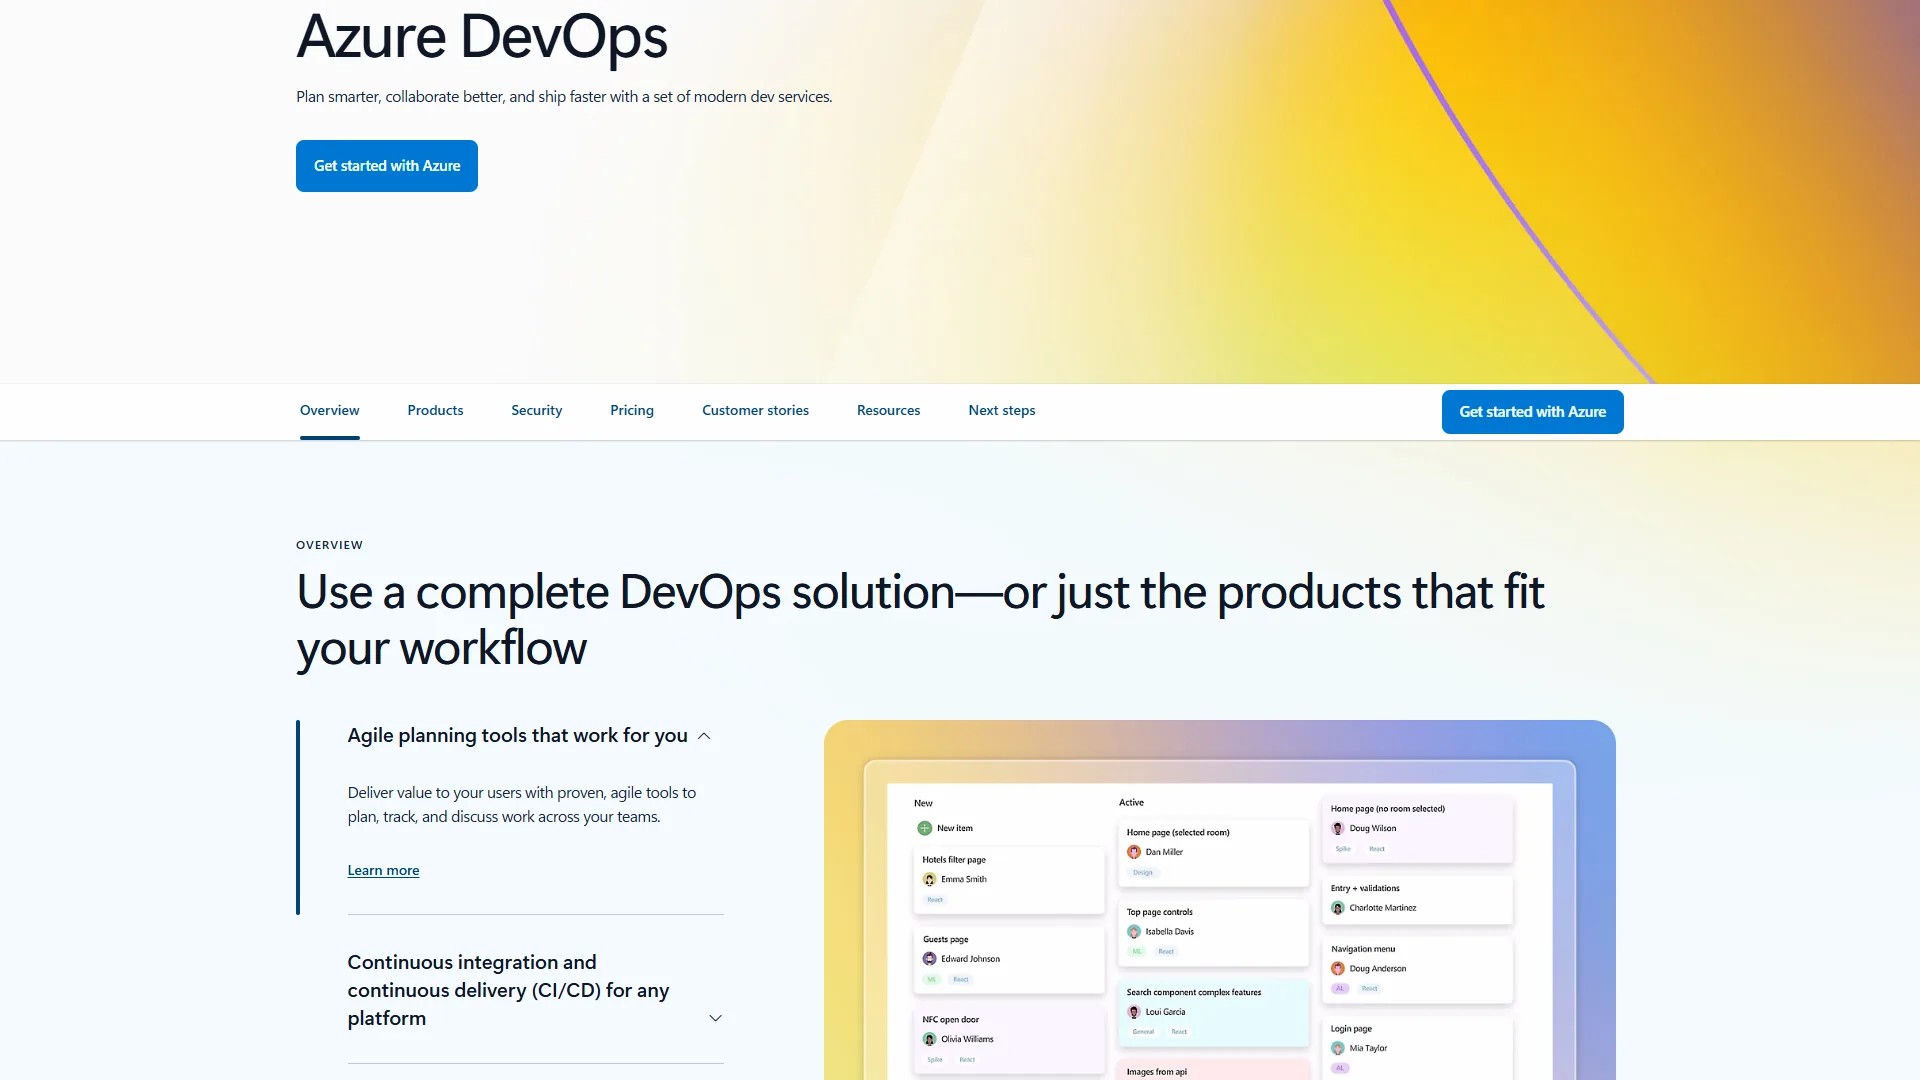Click the Entry + validations card title
Screen dimensions: 1920x1080
[x=1365, y=888]
